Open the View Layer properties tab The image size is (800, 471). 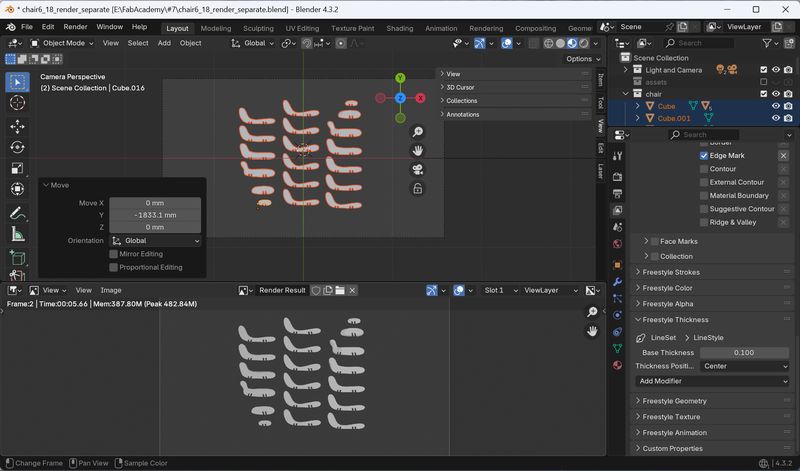click(x=617, y=210)
